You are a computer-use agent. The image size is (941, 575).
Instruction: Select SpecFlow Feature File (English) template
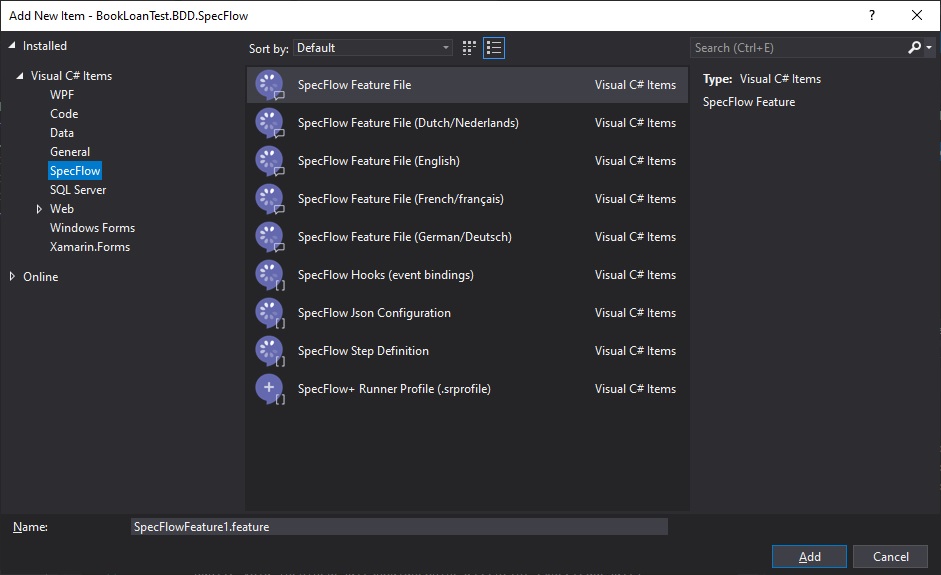point(467,161)
